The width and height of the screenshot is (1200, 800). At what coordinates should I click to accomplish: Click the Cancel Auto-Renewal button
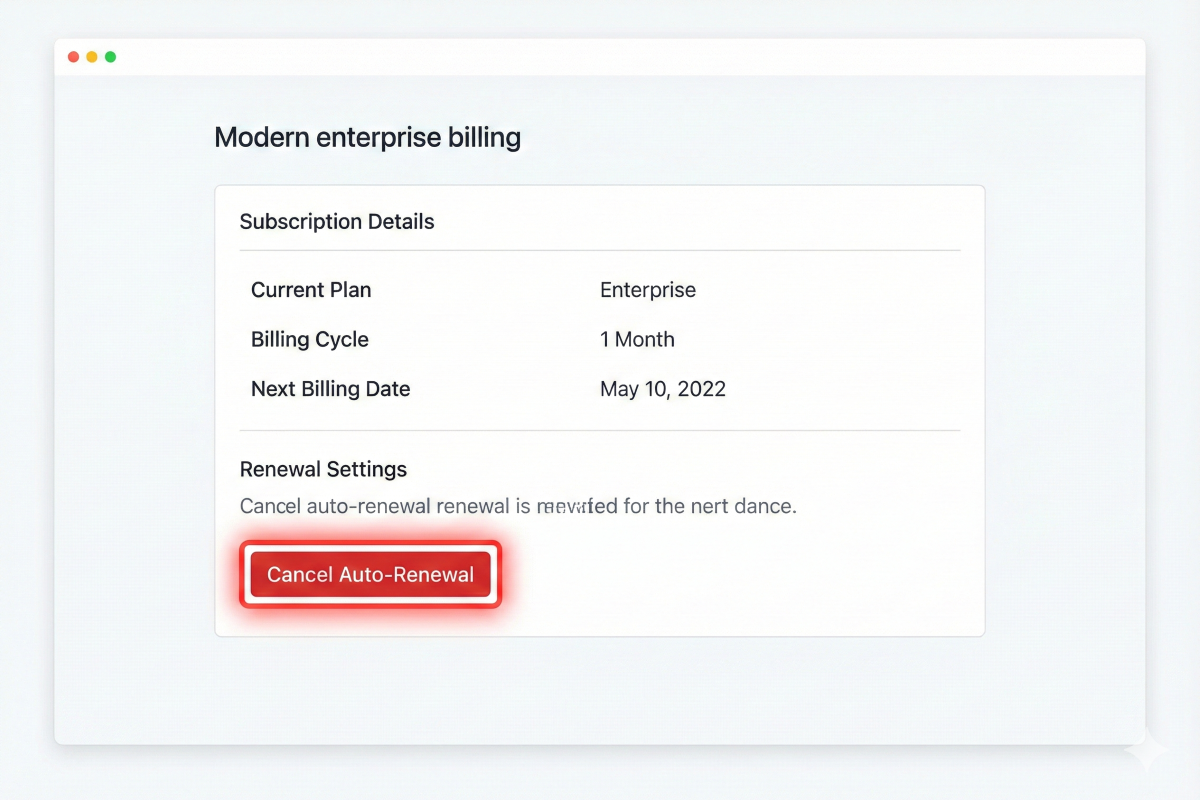pyautogui.click(x=370, y=574)
